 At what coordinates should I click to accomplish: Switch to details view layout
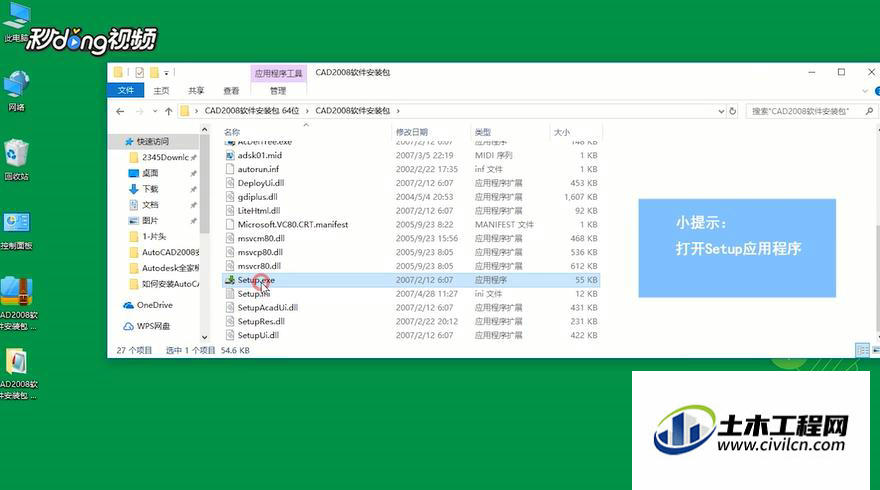click(x=862, y=350)
